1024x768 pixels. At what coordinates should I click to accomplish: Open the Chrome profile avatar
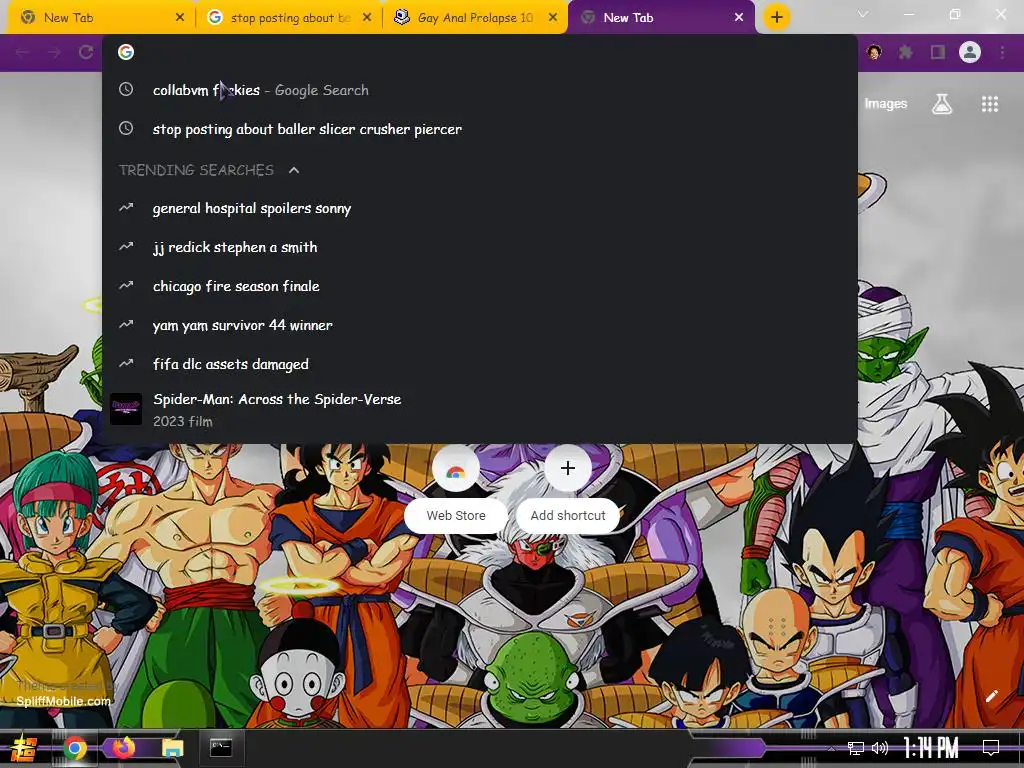point(970,52)
